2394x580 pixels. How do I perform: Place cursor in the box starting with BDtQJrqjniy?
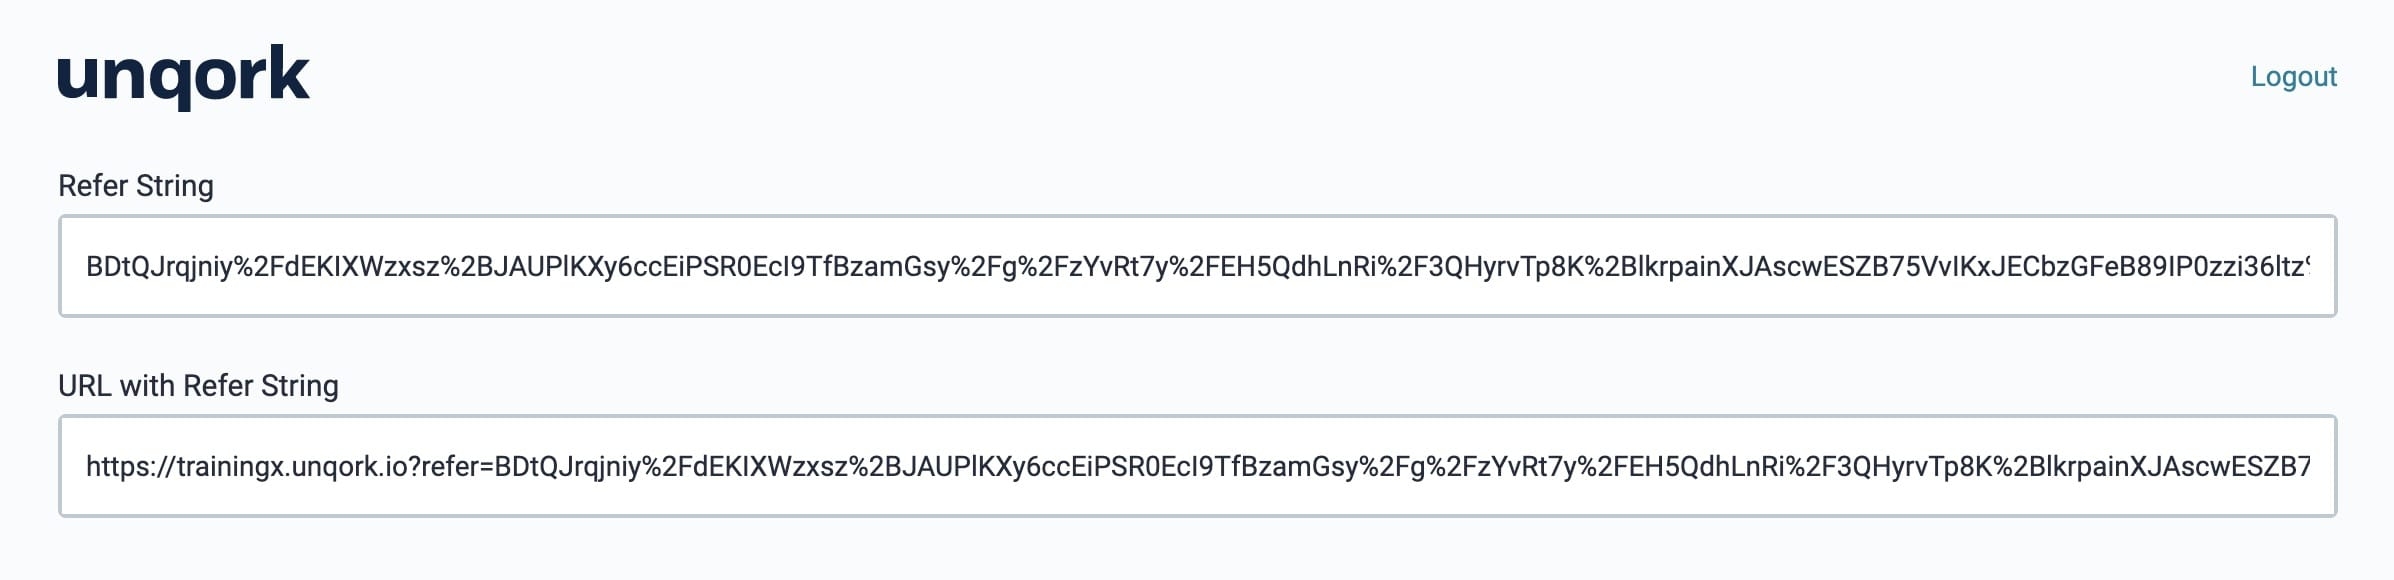point(1197,266)
